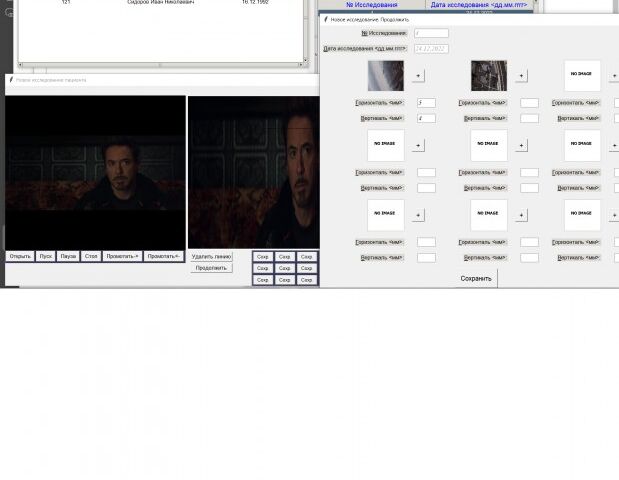Image resolution: width=619 pixels, height=480 pixels.
Task: Rewind with the Промотать<- button
Action: 163,256
